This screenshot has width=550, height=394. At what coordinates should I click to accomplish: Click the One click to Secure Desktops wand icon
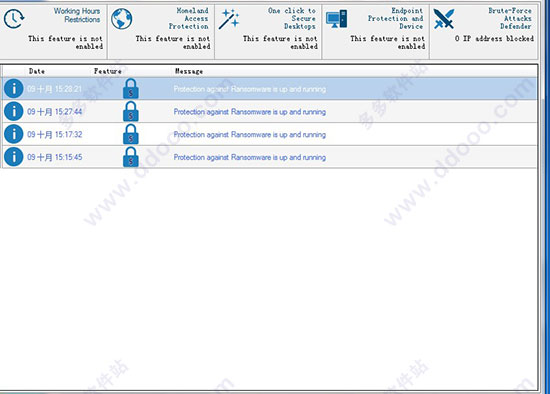(229, 19)
